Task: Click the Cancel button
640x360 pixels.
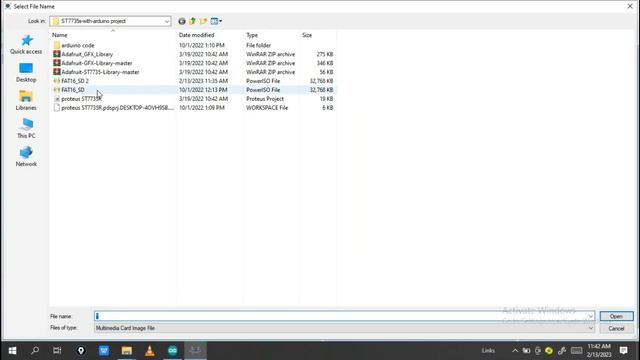Action: pyautogui.click(x=616, y=329)
